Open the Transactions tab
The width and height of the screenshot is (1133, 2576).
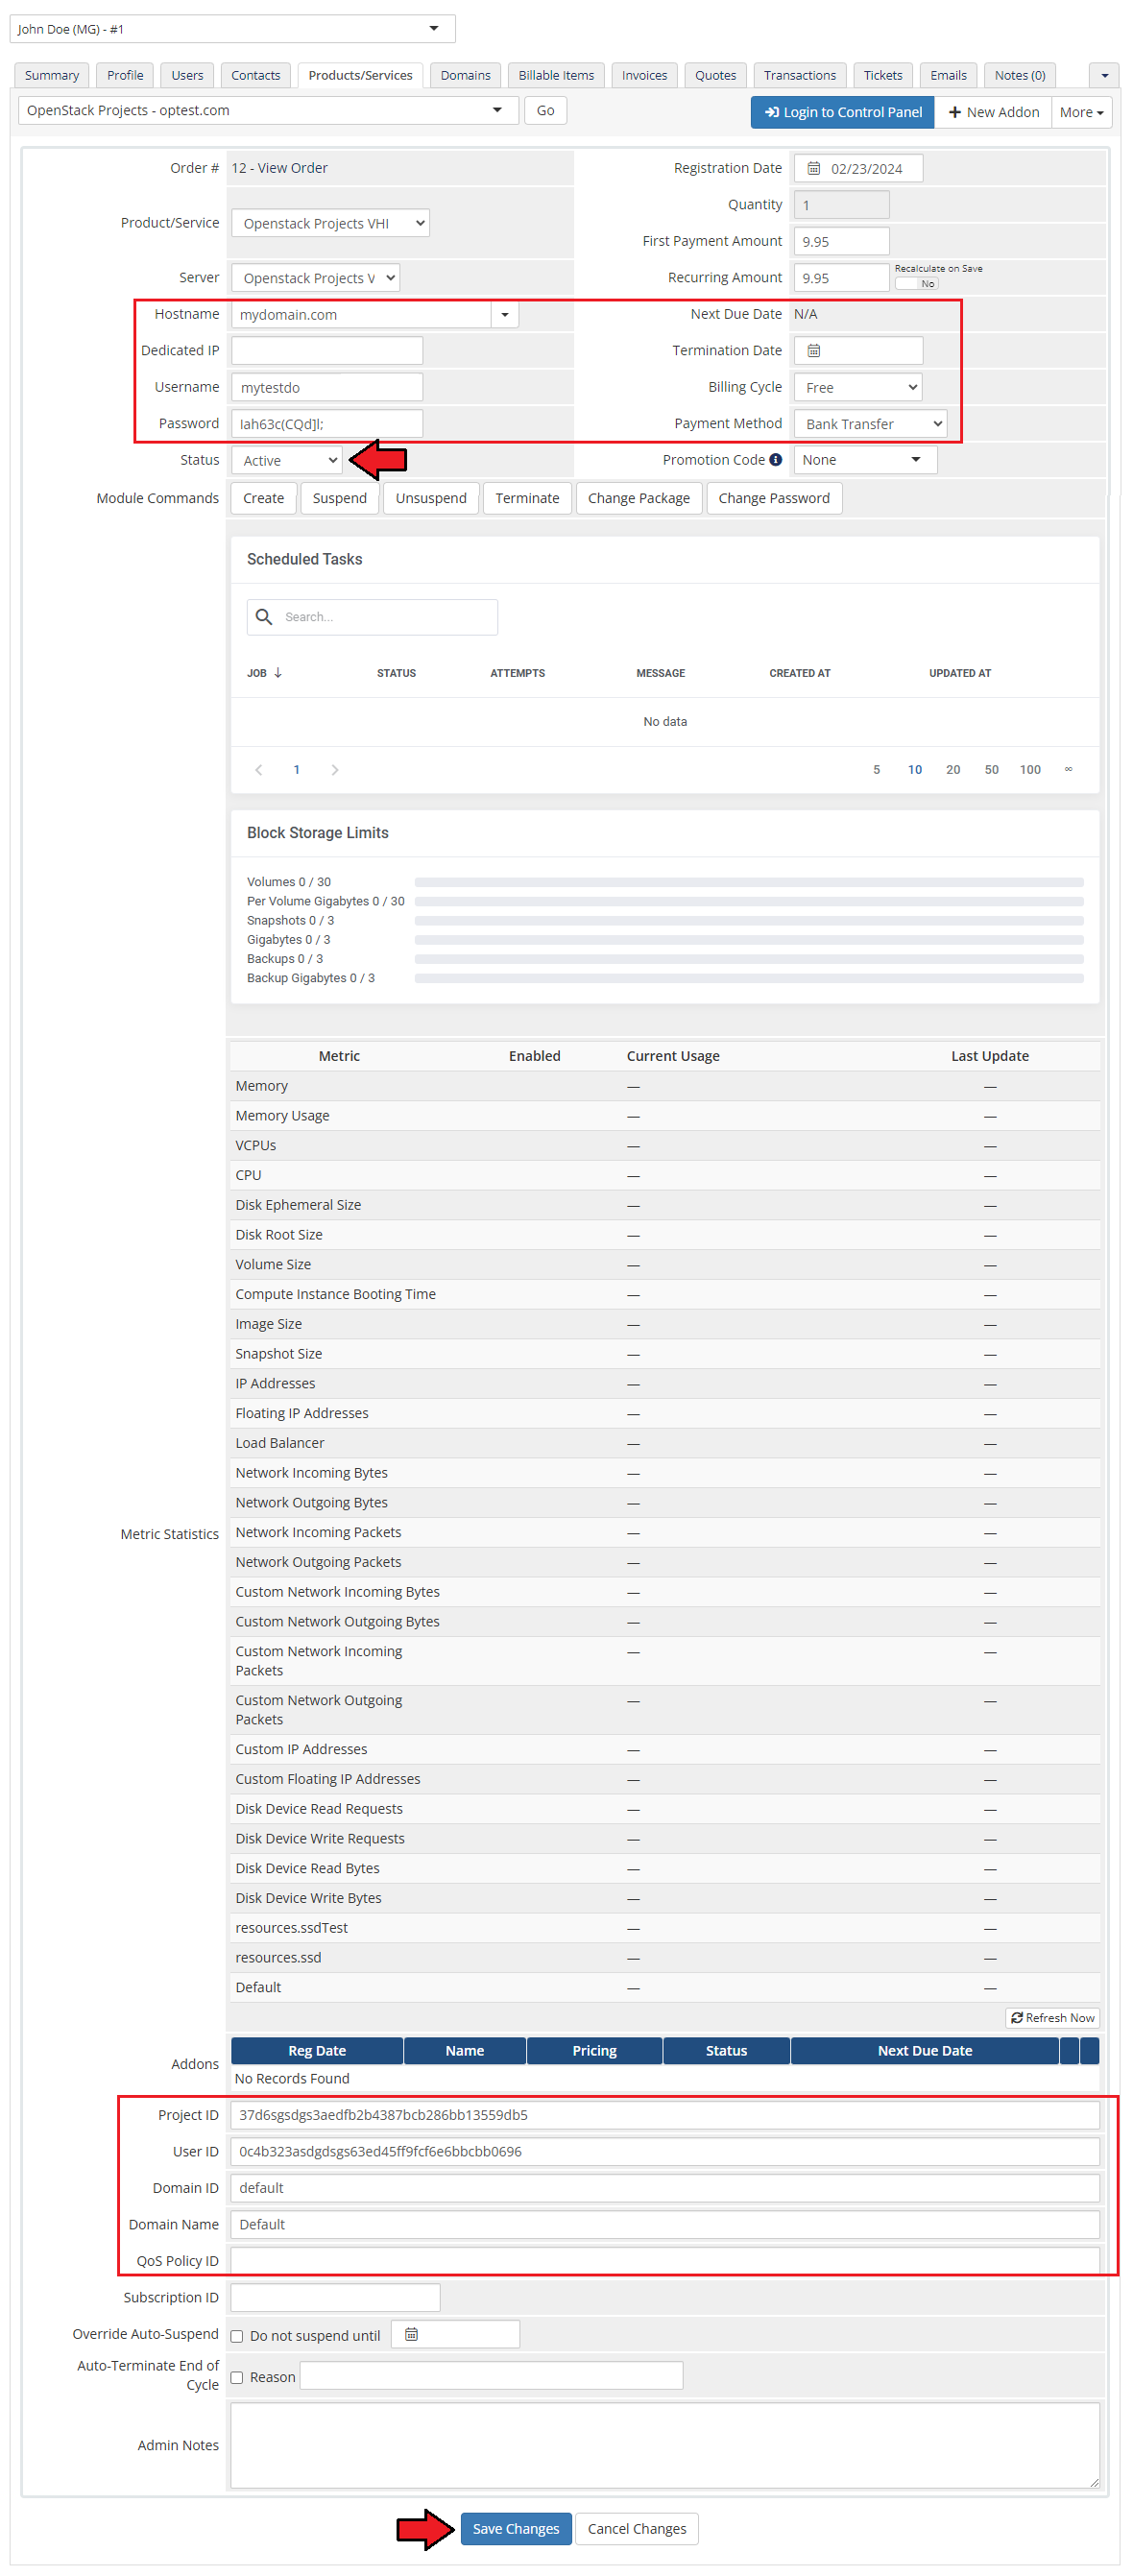[799, 75]
